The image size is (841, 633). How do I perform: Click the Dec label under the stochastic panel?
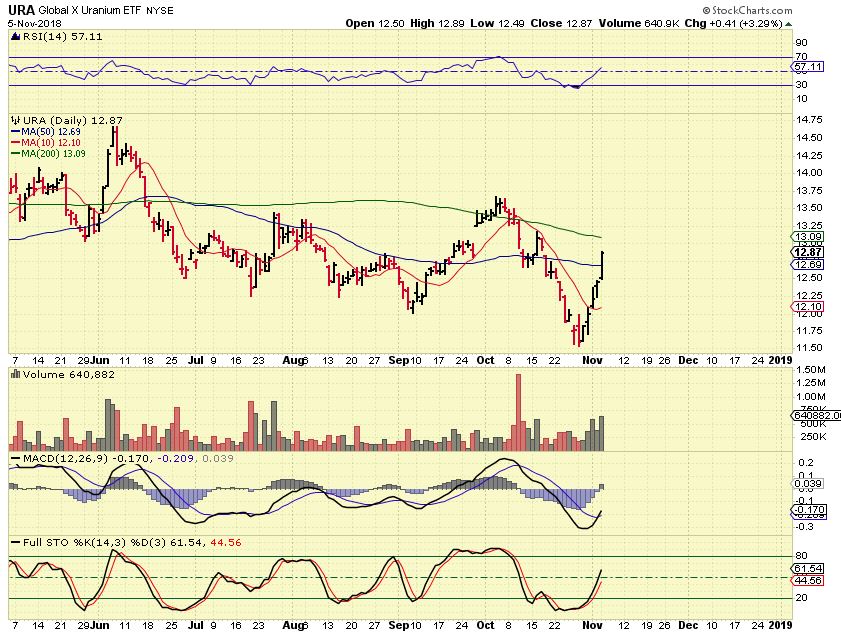click(688, 625)
